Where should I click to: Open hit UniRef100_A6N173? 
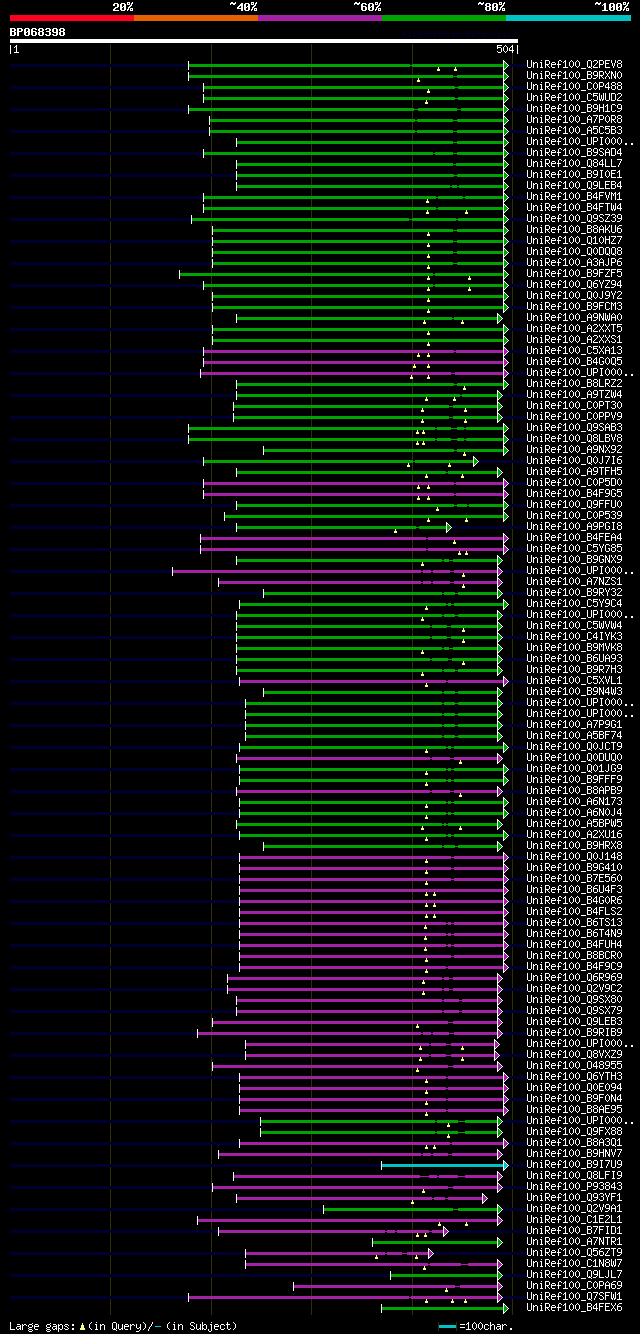(x=574, y=801)
